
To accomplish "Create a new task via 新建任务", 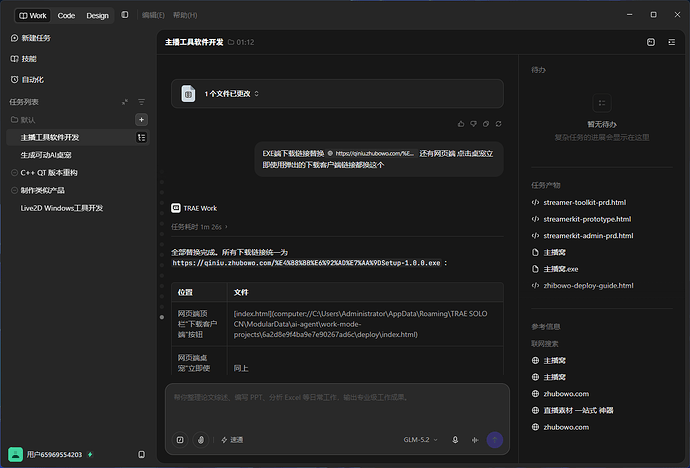I will [x=30, y=38].
